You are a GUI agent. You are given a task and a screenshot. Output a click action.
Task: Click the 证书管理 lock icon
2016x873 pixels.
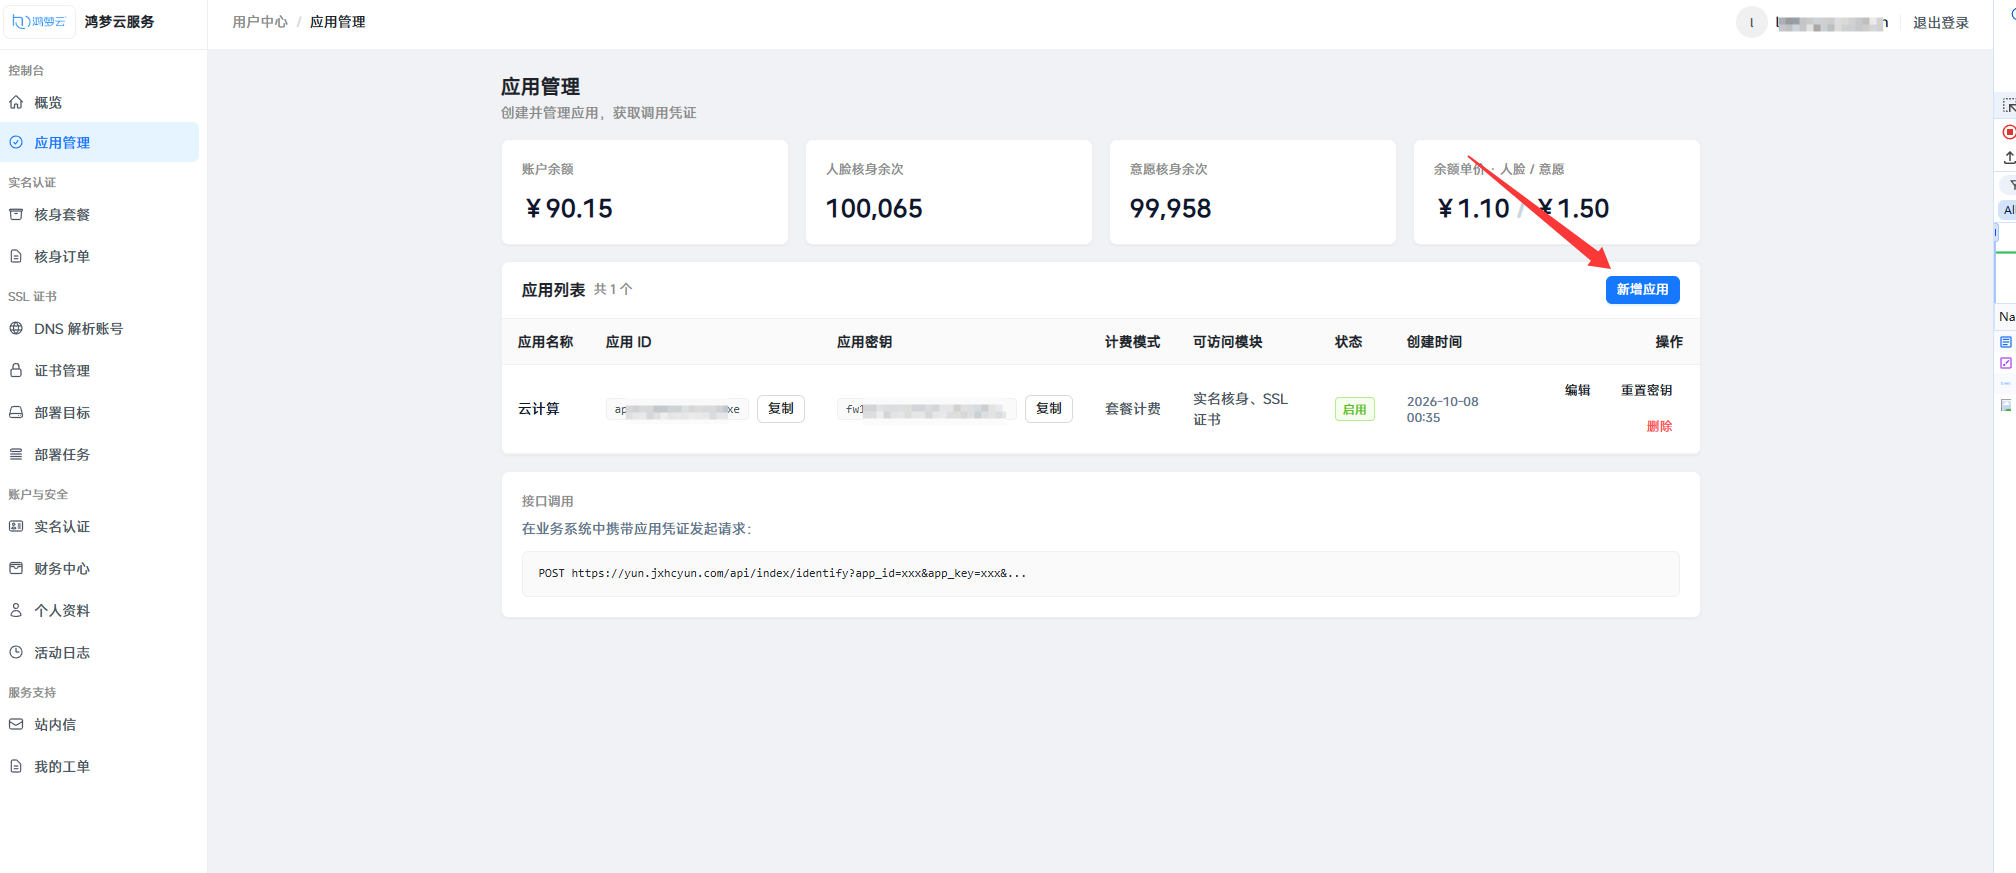click(x=16, y=370)
